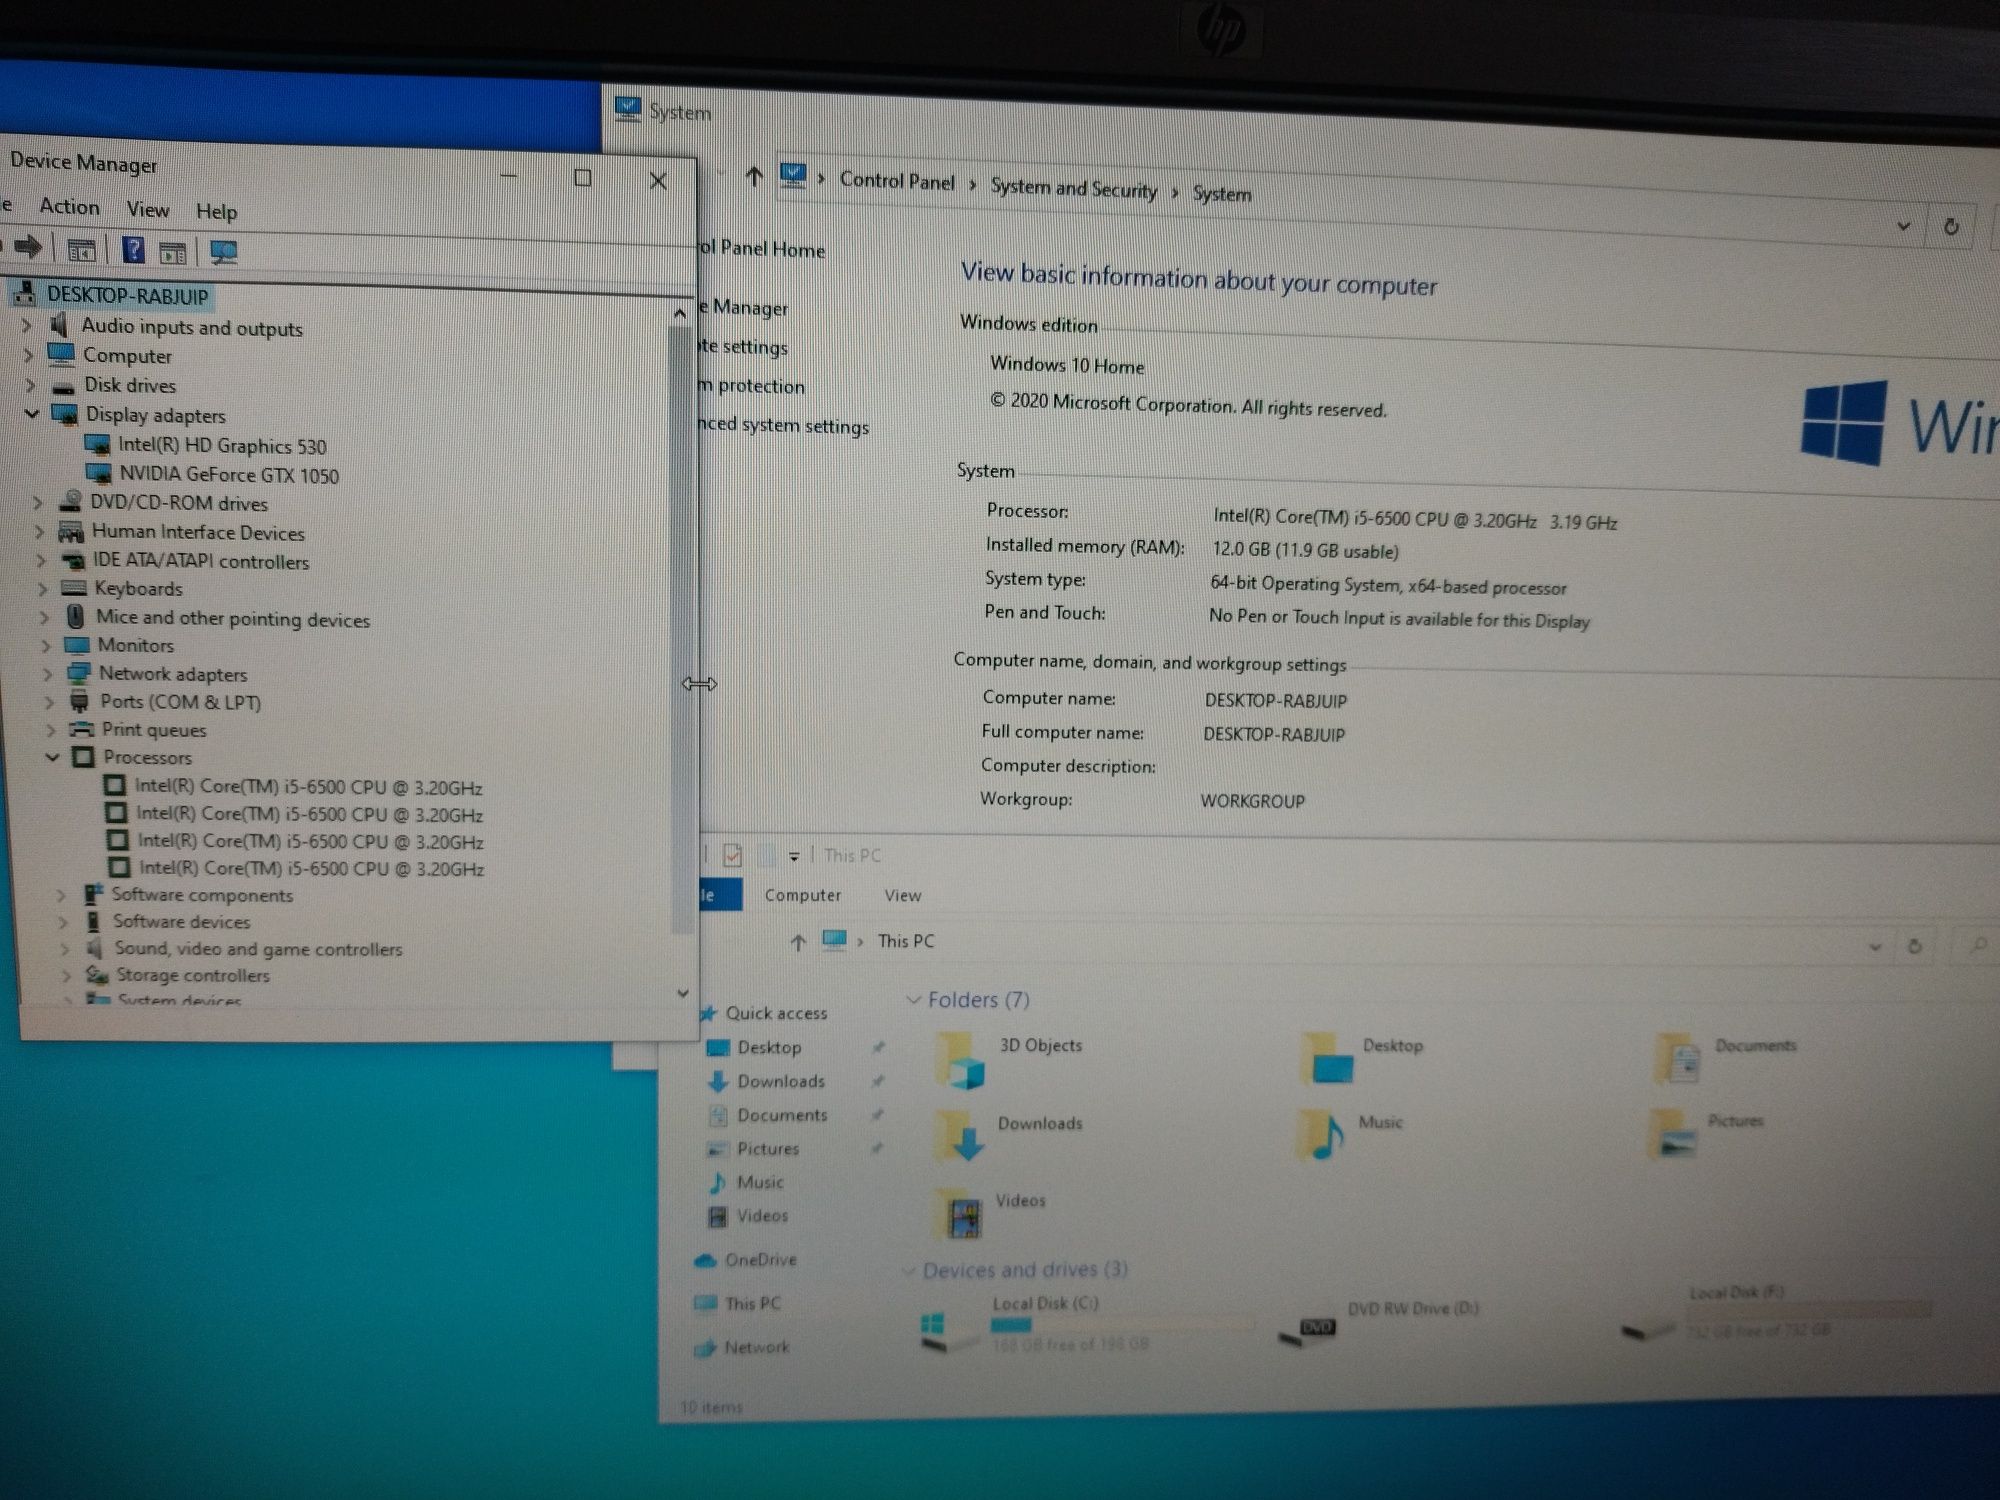Expand Human Interface Devices
2000x1500 pixels.
point(40,532)
